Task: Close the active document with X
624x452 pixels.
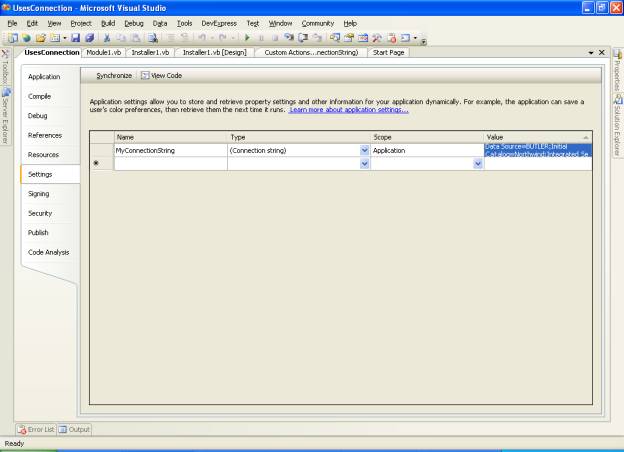Action: (x=602, y=52)
